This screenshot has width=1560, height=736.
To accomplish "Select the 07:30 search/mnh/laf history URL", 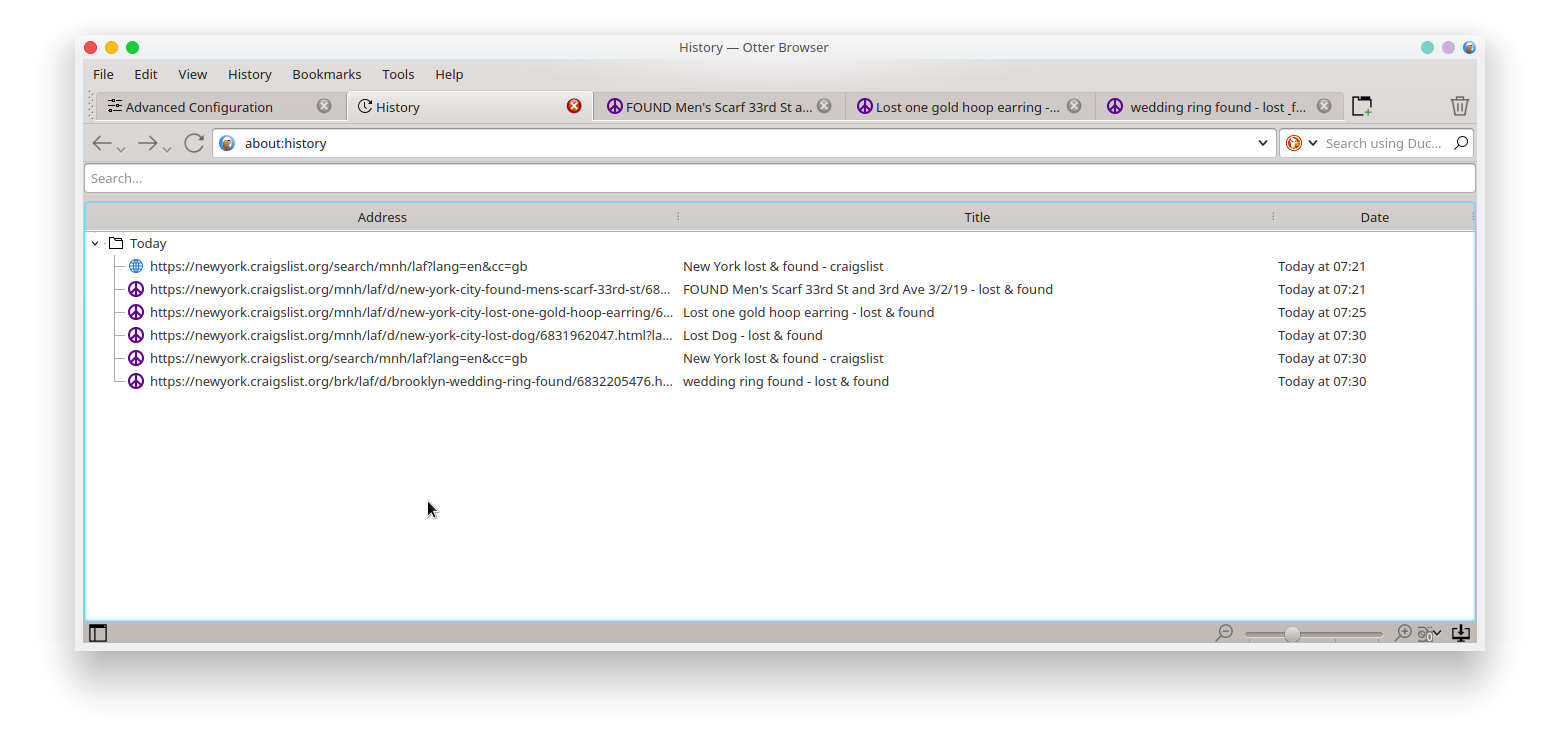I will [338, 358].
